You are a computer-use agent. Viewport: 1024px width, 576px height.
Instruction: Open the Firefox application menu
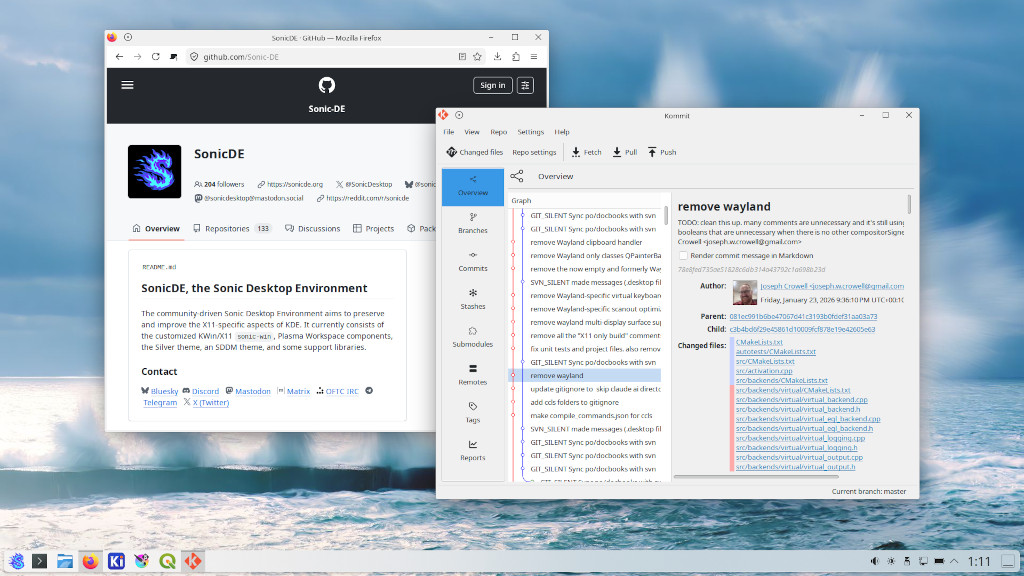pyautogui.click(x=534, y=57)
